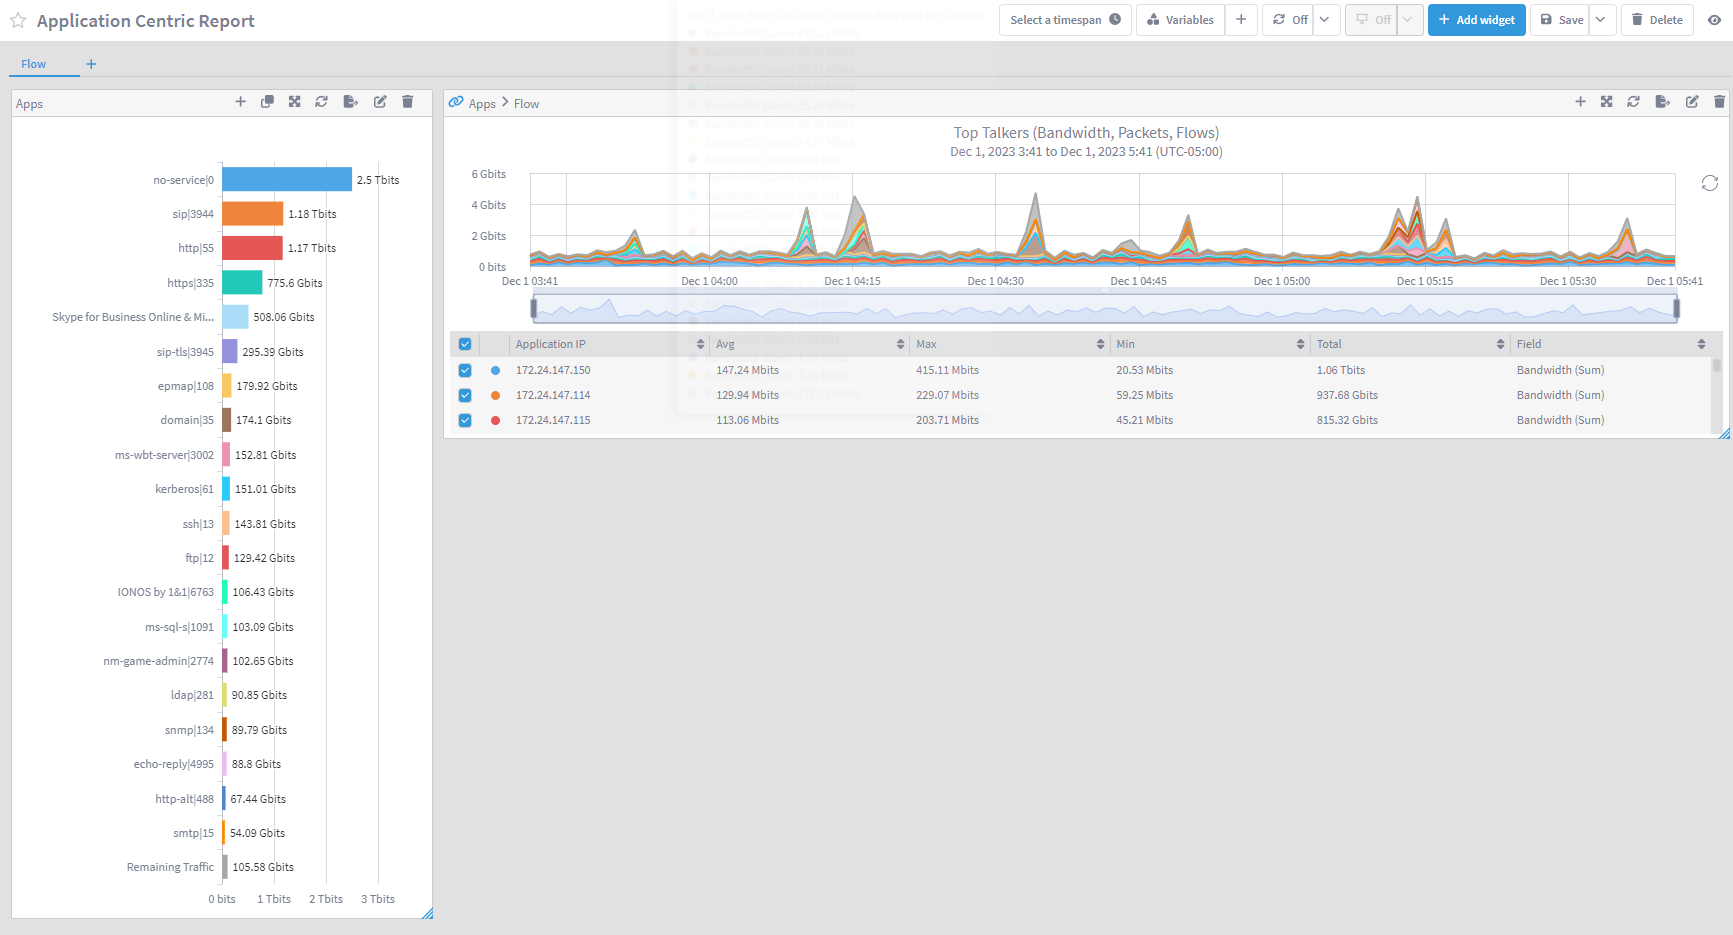The width and height of the screenshot is (1733, 935).
Task: Click Total value 1.06 Tbits
Action: click(x=1340, y=370)
